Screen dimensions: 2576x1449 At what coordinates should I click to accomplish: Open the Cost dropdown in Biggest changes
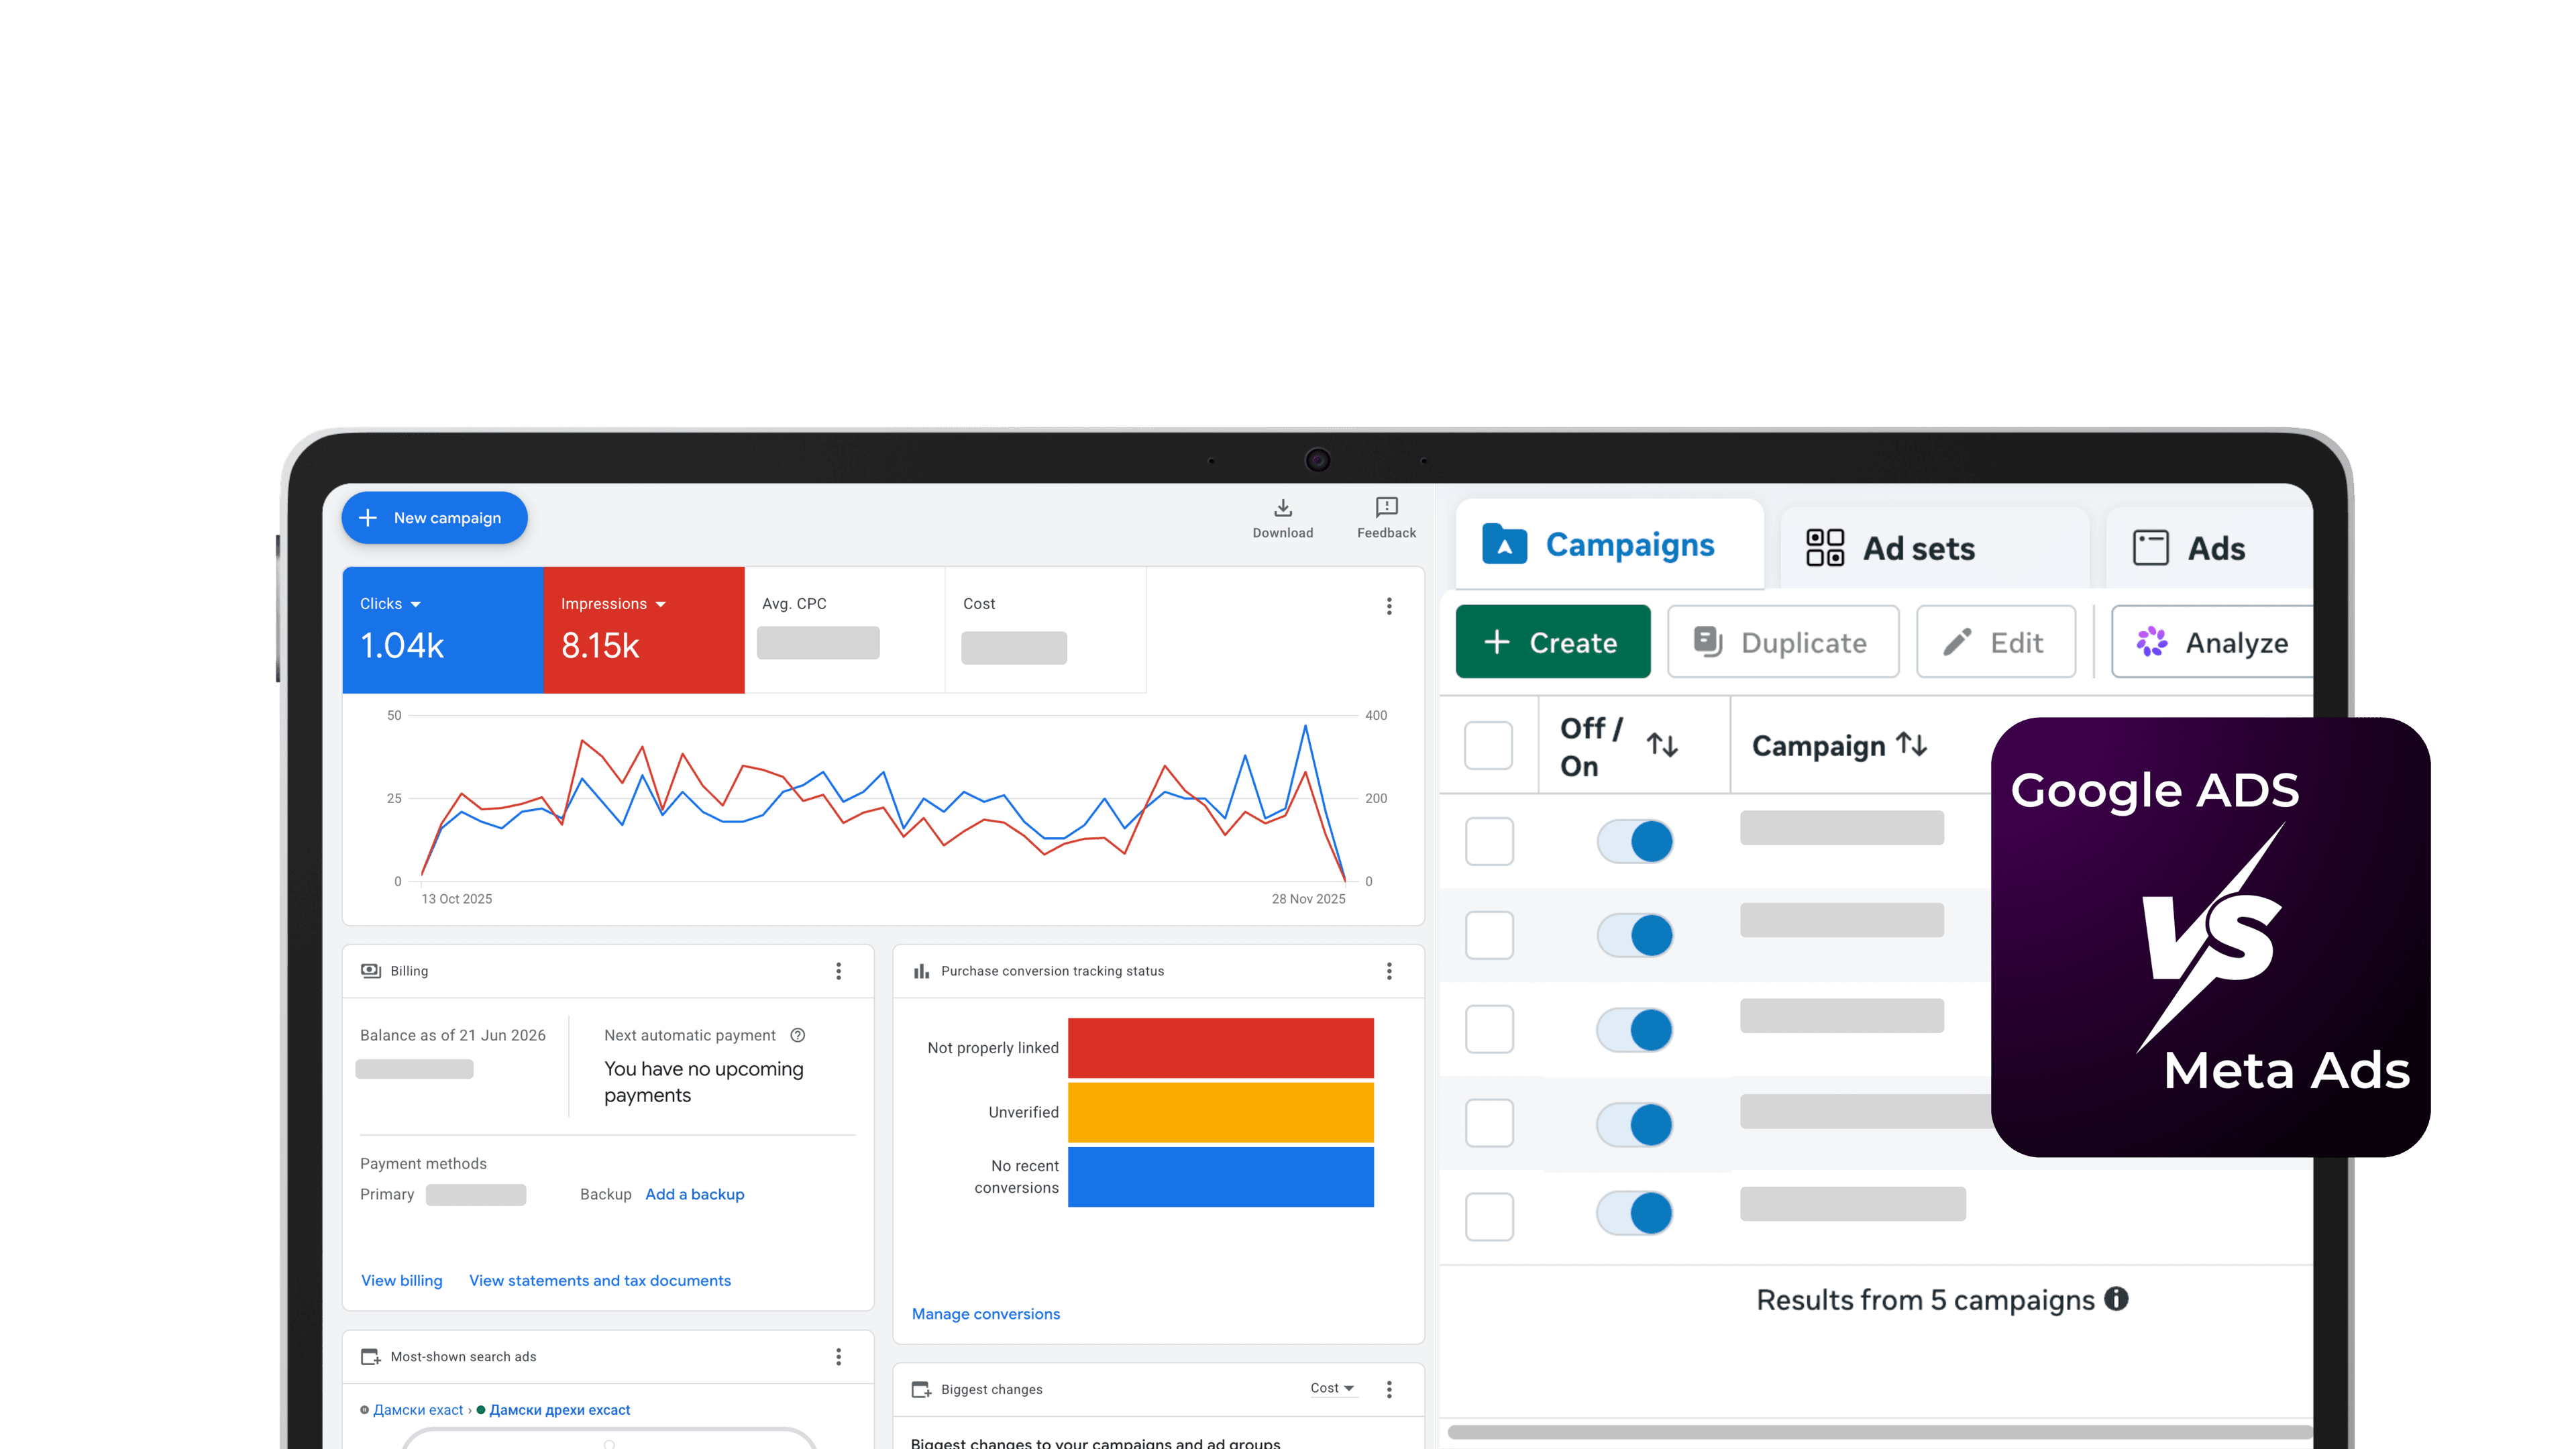click(1332, 1388)
